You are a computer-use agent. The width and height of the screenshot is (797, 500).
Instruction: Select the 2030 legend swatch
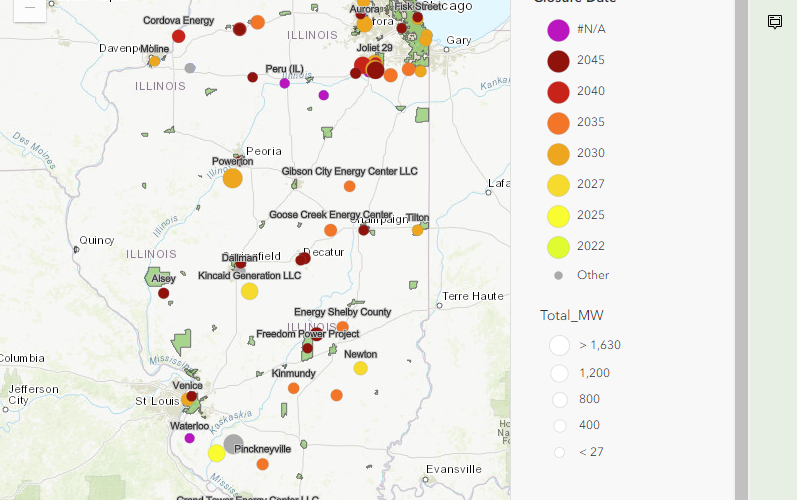point(558,154)
